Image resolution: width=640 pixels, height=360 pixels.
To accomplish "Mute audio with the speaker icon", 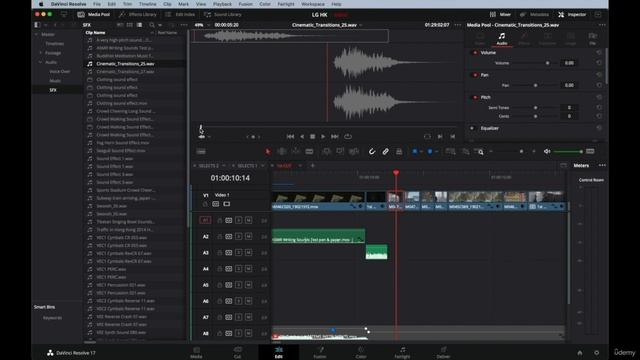I will 547,151.
